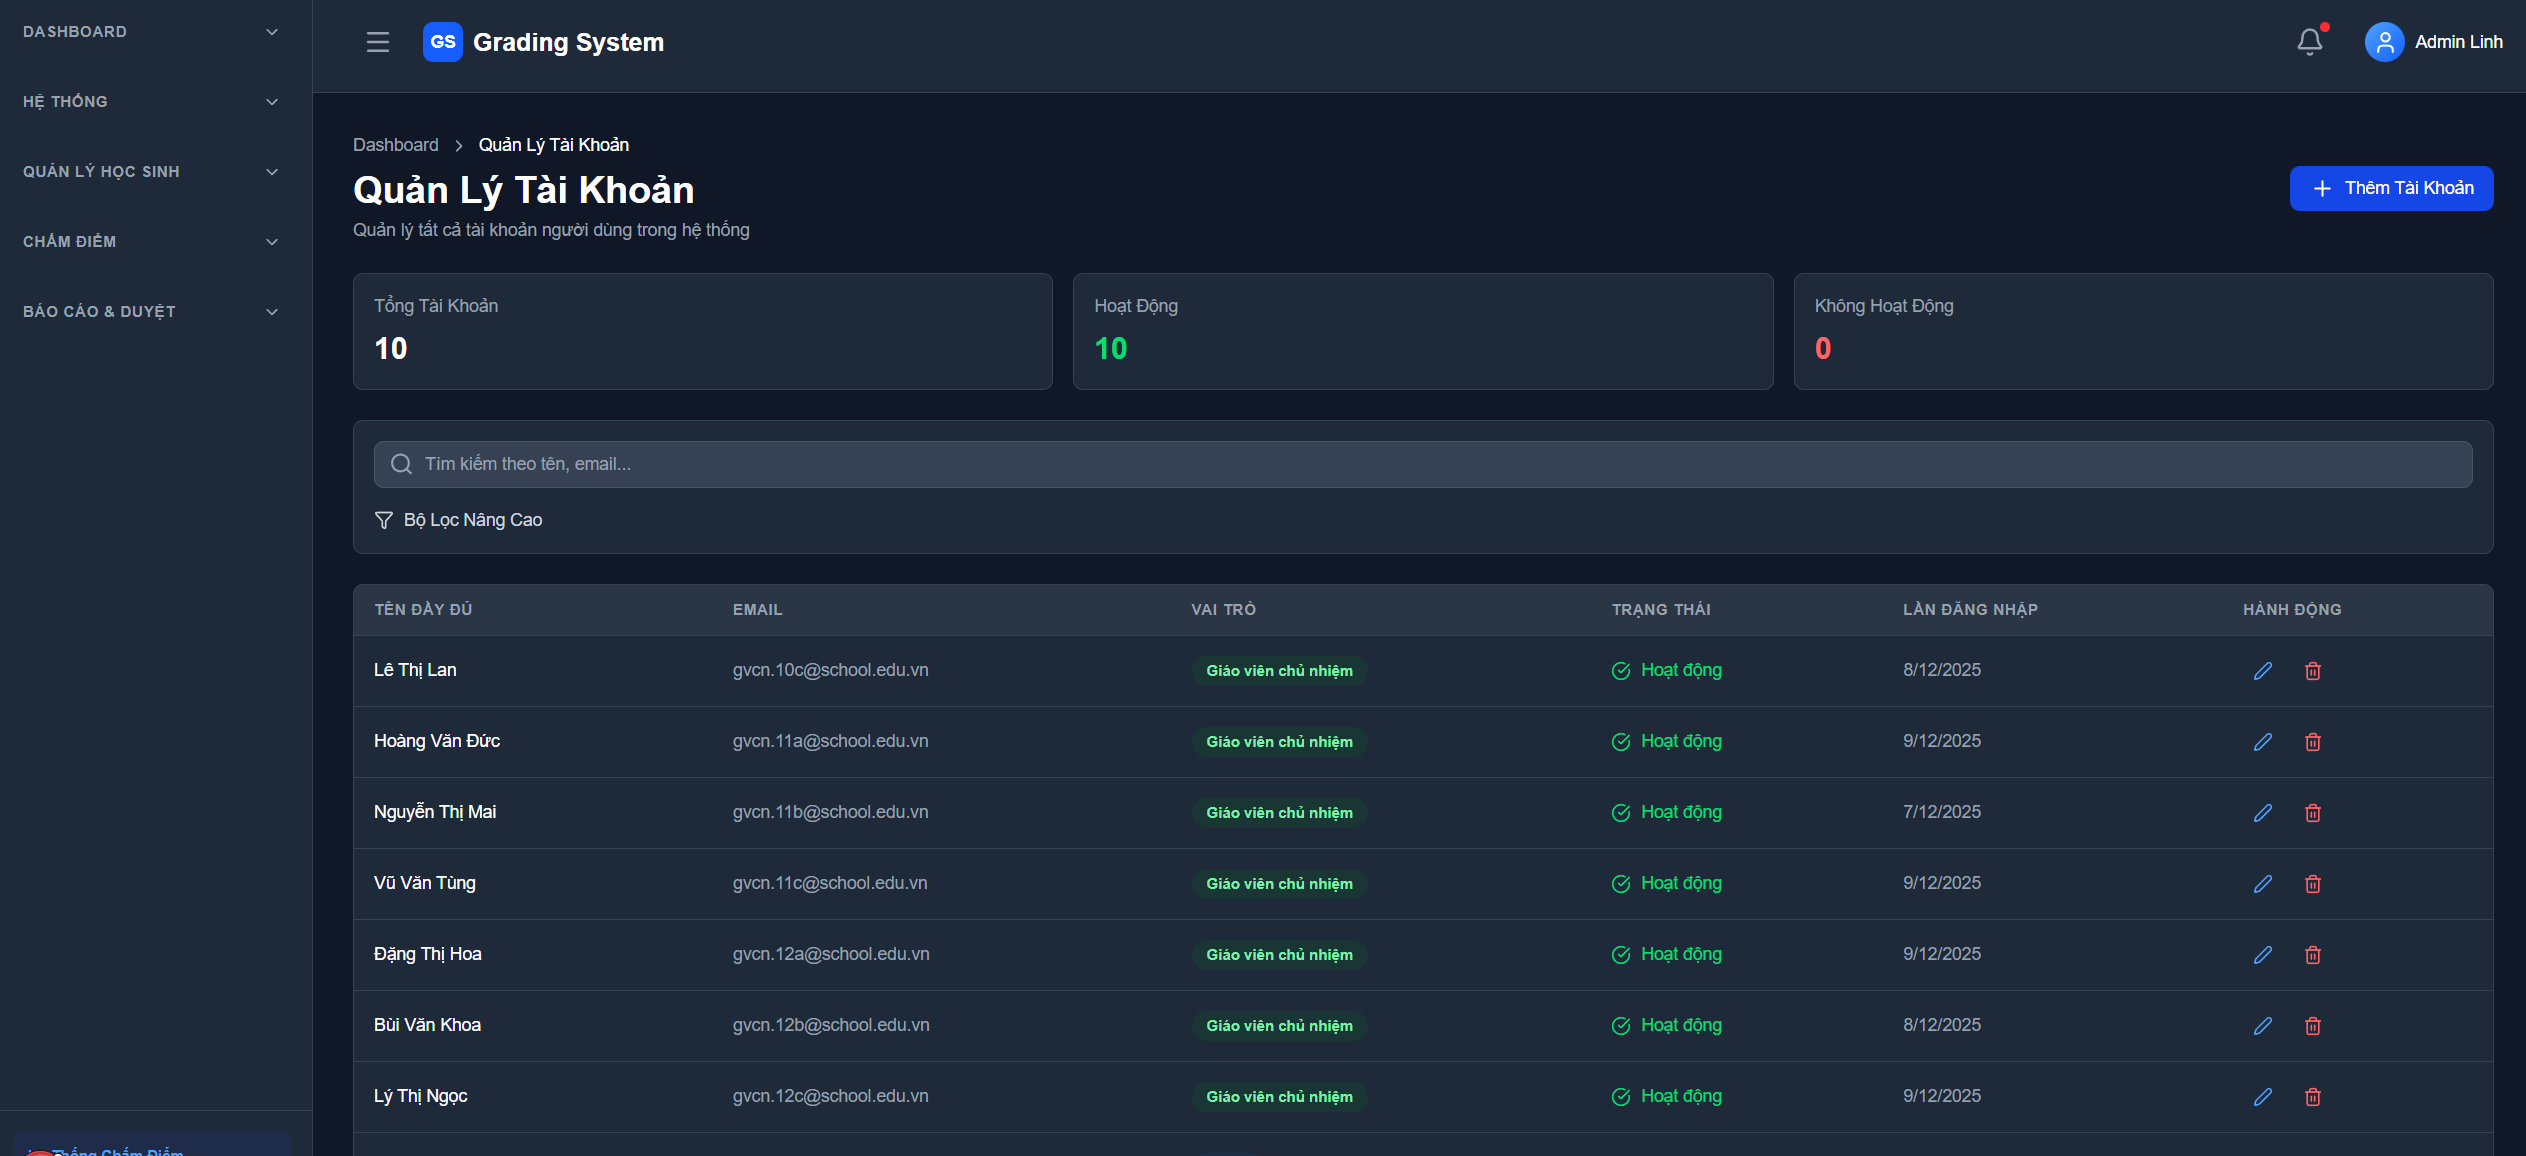Go to the Dashboard breadcrumb link
The image size is (2526, 1156).
(395, 145)
